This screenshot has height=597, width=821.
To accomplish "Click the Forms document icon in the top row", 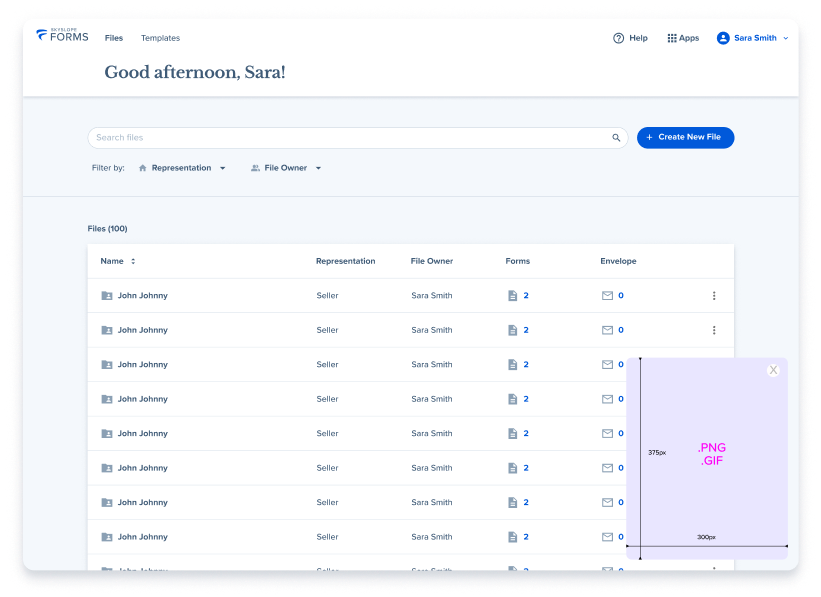I will [512, 295].
